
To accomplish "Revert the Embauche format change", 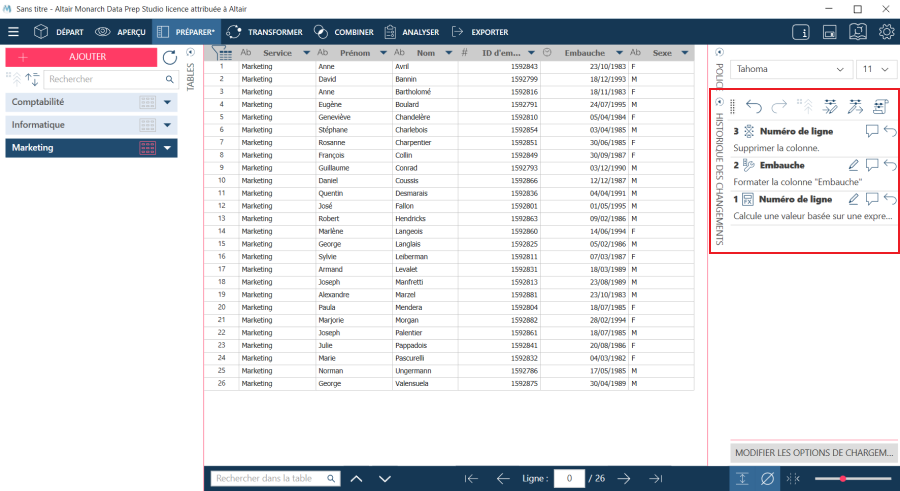I will coord(890,165).
